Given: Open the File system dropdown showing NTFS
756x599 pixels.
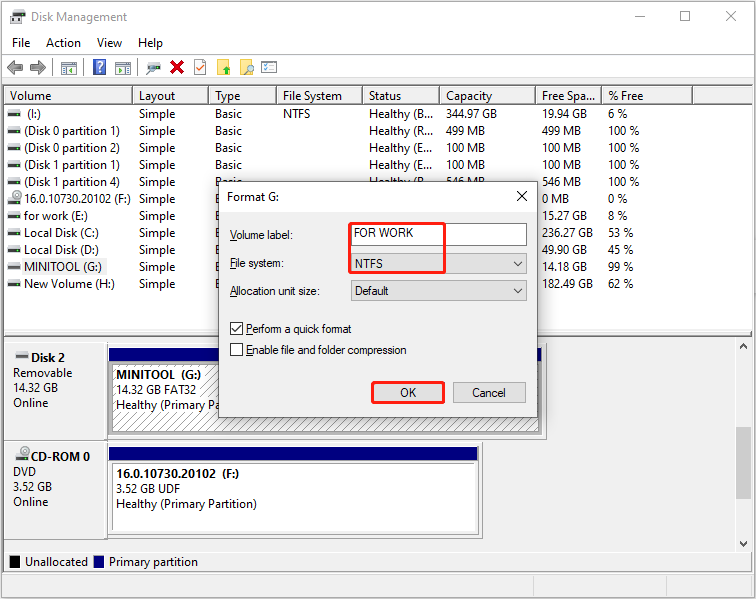Looking at the screenshot, I should (x=439, y=264).
